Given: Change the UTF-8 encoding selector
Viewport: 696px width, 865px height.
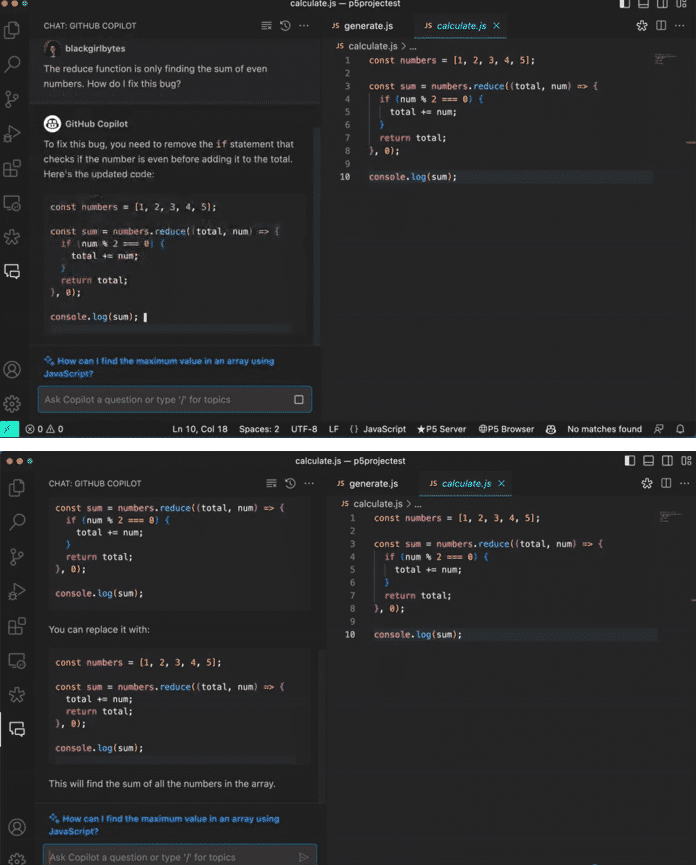Looking at the screenshot, I should (x=304, y=429).
